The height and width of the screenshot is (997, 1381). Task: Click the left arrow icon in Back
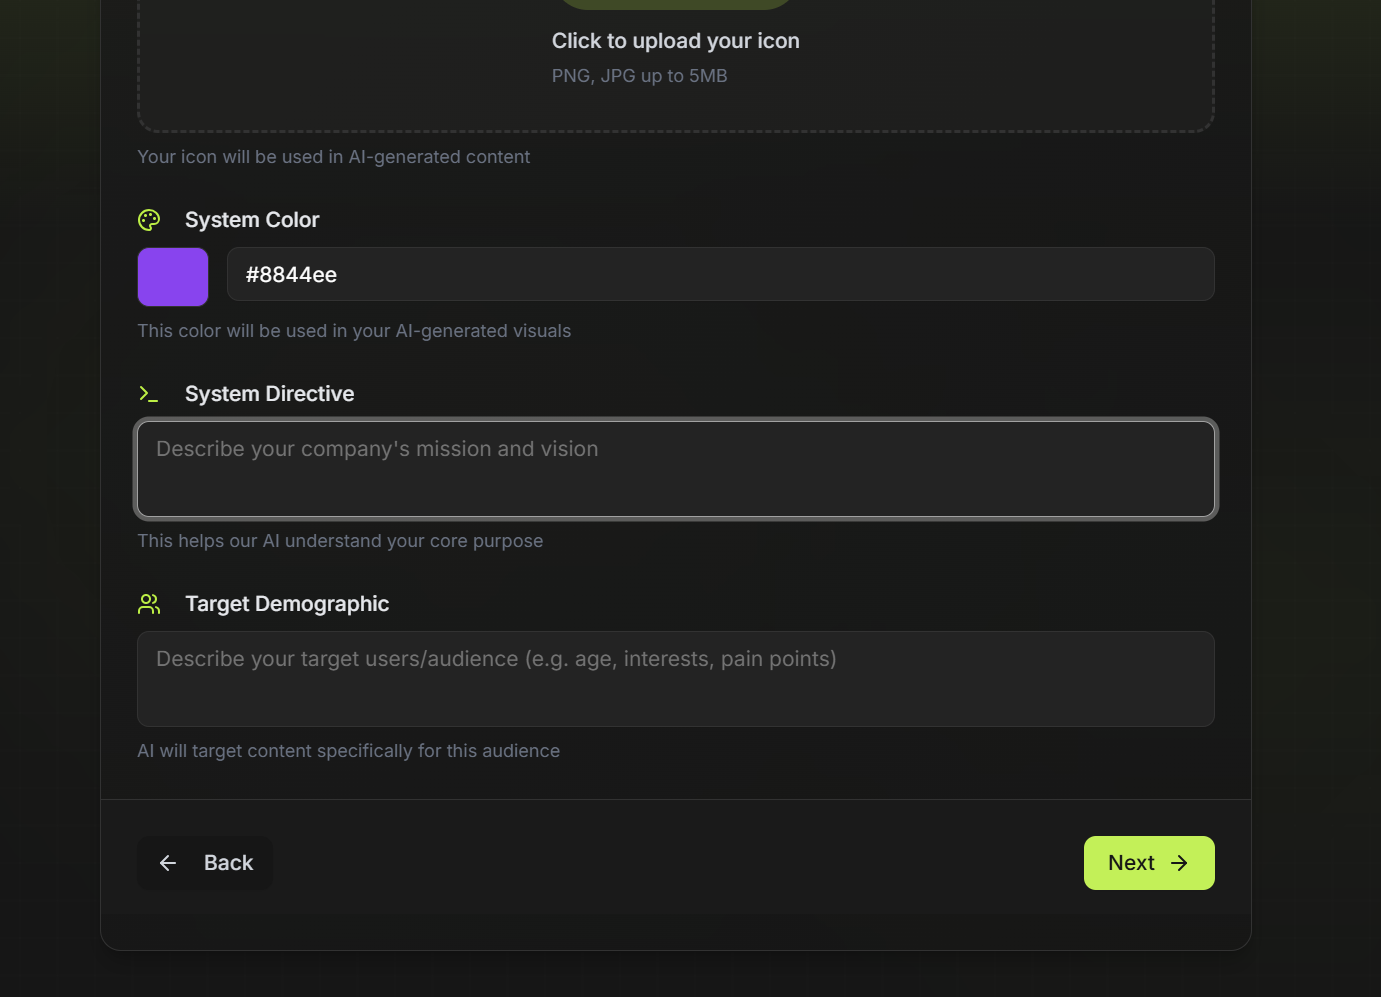[168, 863]
